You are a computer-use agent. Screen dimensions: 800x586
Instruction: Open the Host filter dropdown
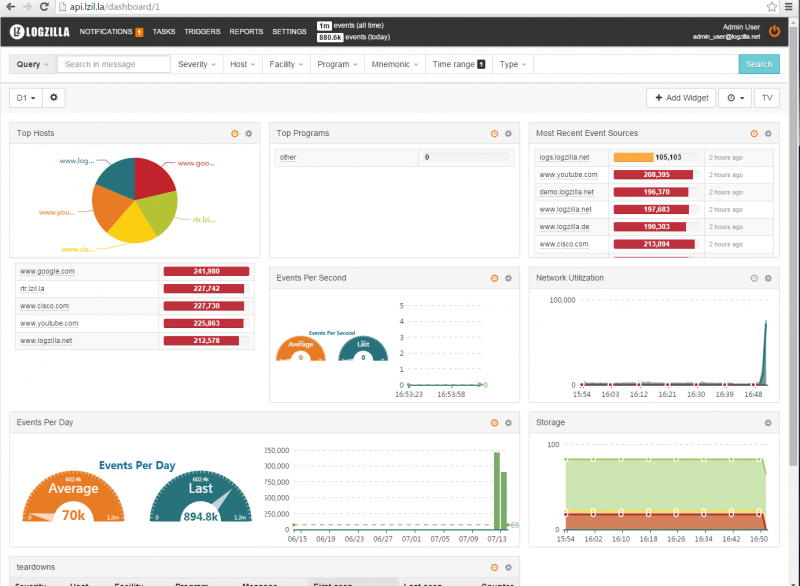pos(242,64)
